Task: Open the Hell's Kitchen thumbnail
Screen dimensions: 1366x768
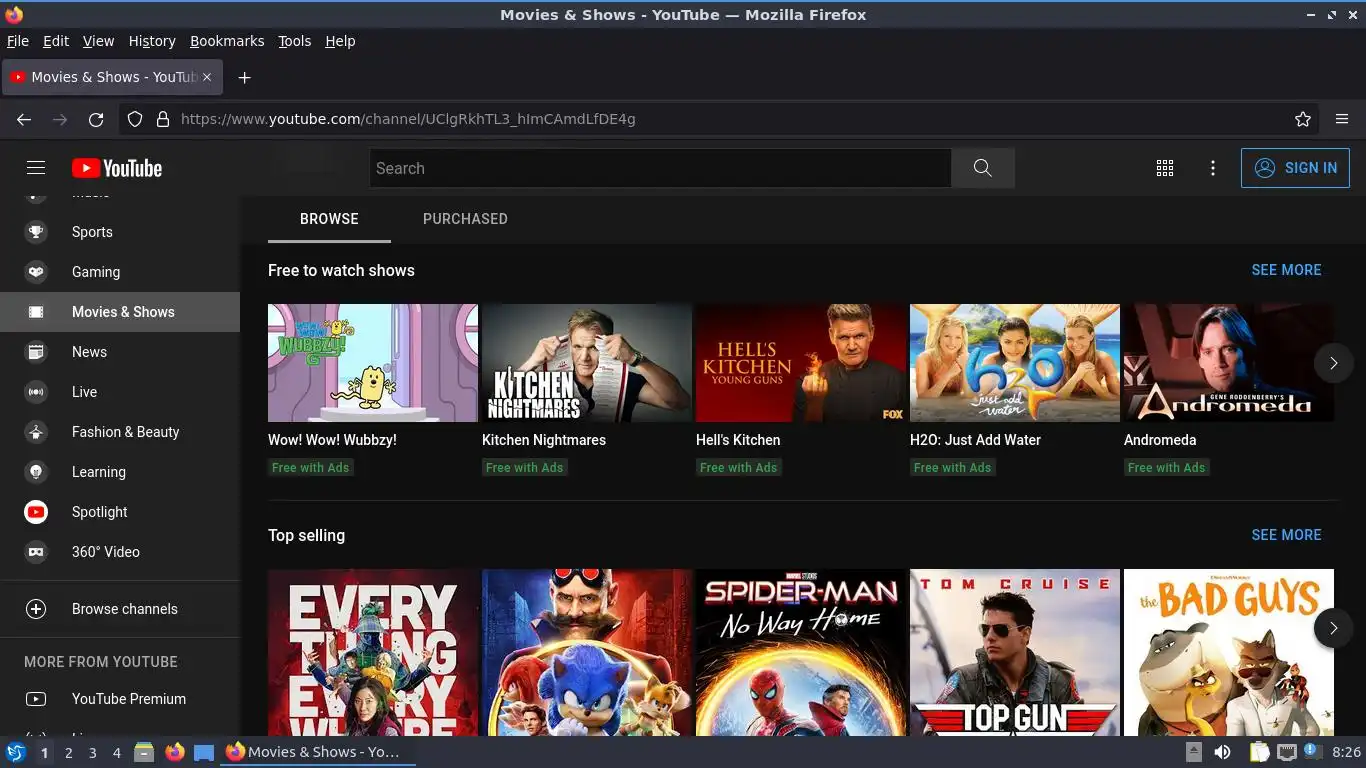Action: (801, 363)
